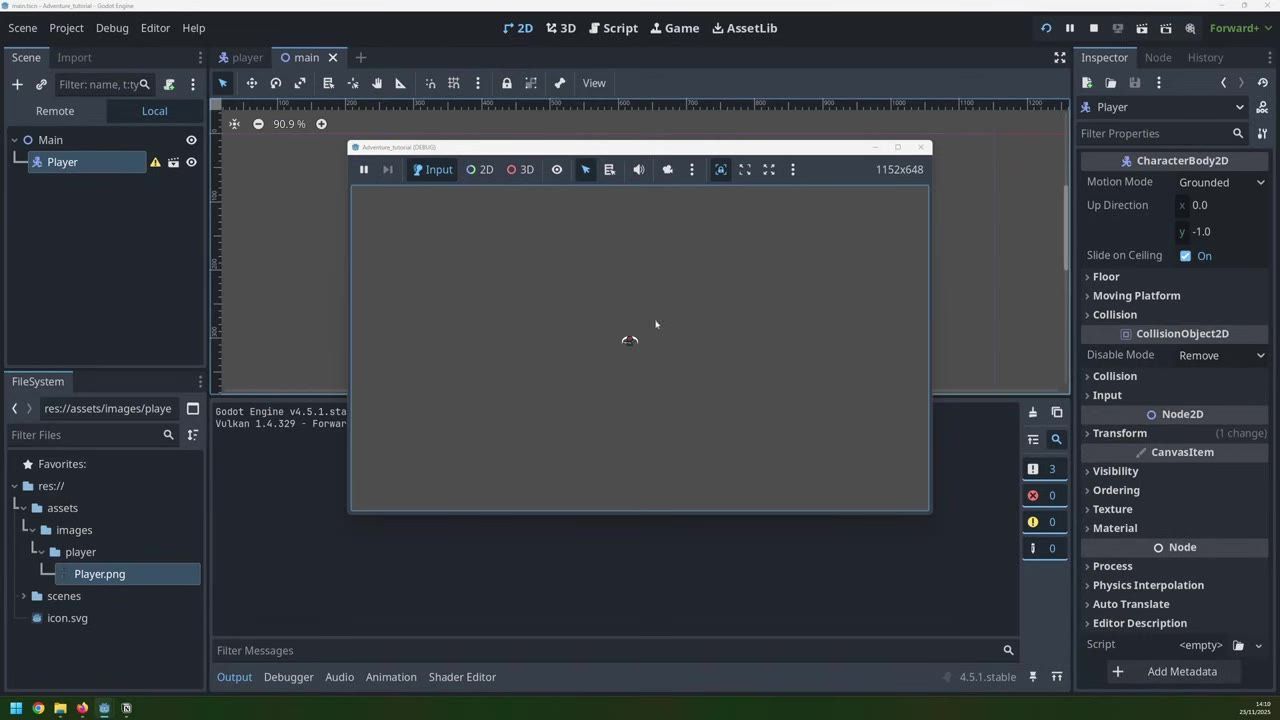
Task: Open object history clock icon in Inspector
Action: 1262,83
